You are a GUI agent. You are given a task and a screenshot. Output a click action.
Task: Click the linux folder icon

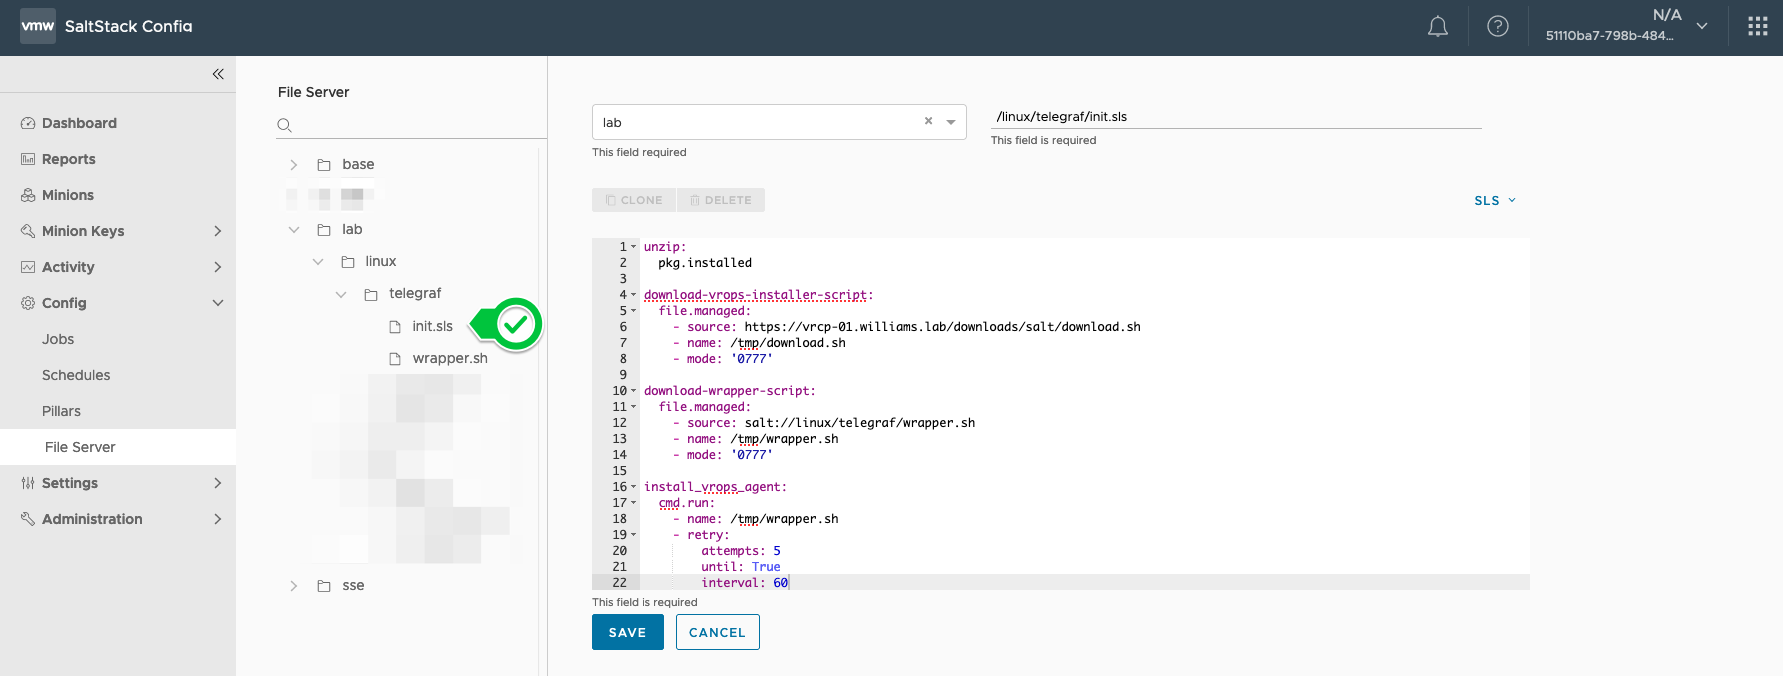[x=348, y=262]
